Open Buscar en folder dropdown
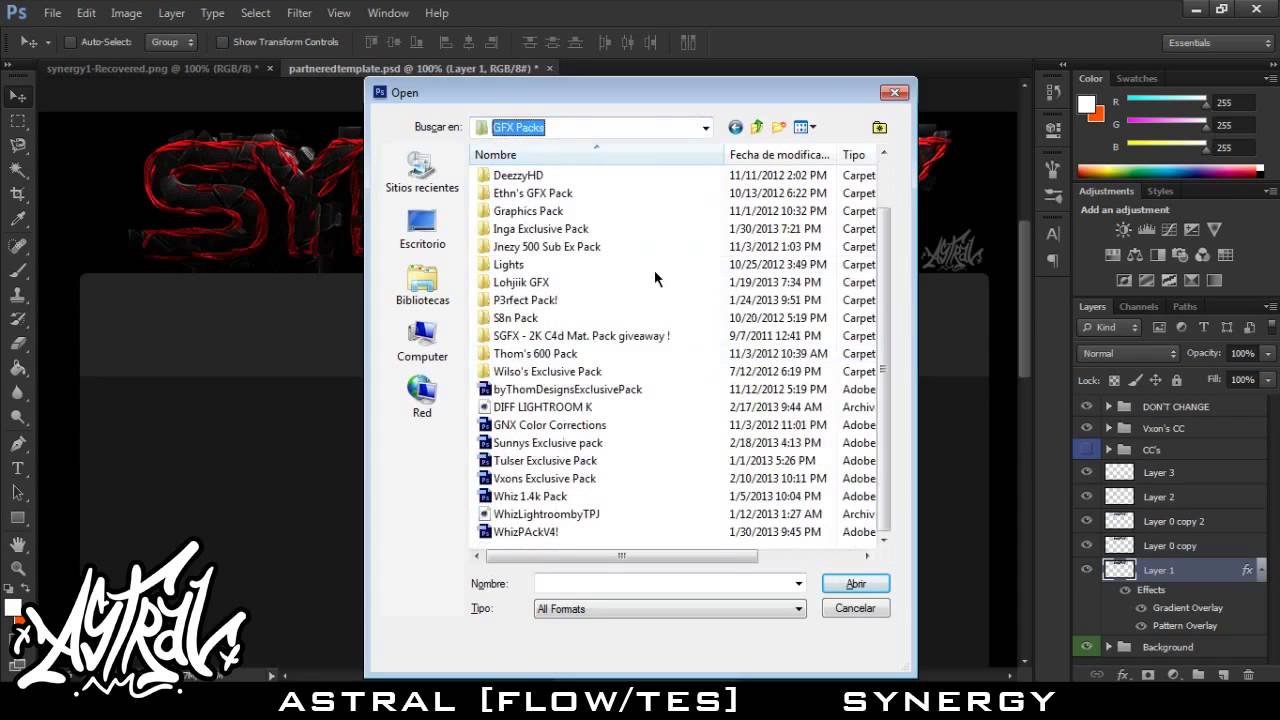 pyautogui.click(x=705, y=128)
